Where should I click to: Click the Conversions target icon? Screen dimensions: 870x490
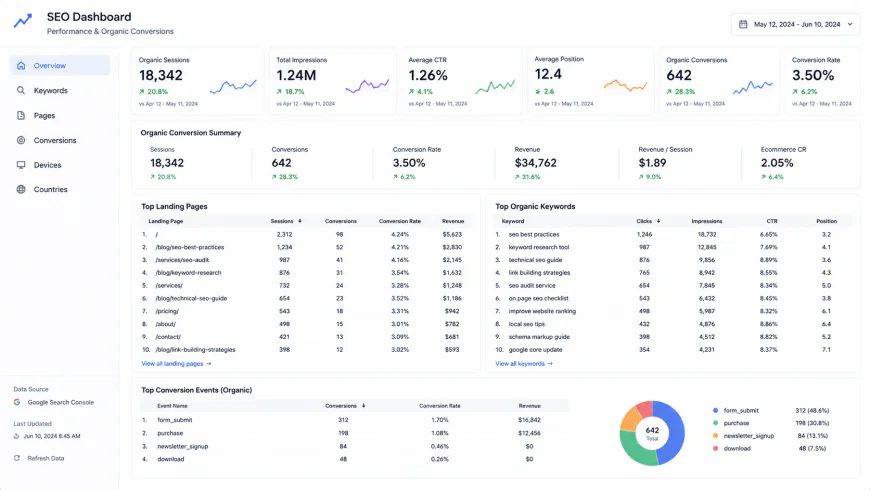[x=21, y=140]
